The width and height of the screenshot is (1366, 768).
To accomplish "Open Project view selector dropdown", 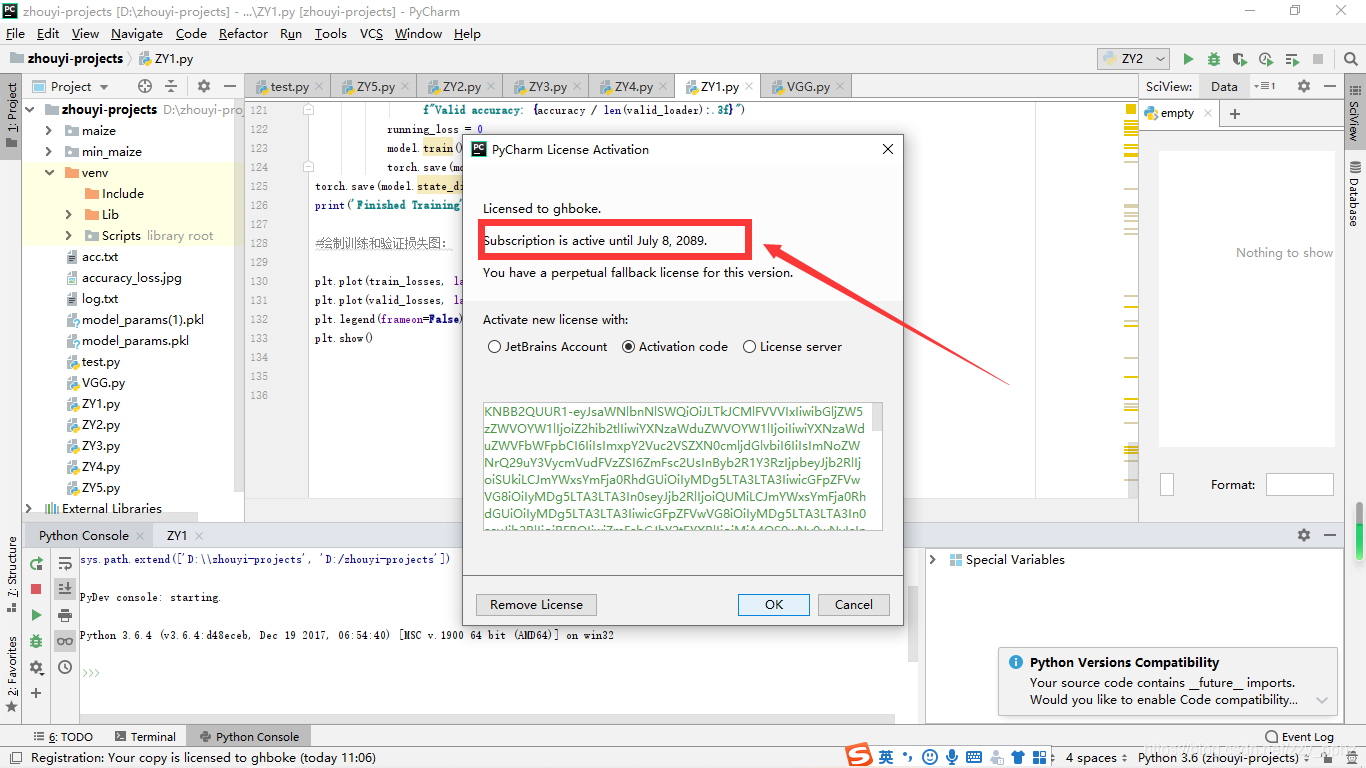I will point(71,86).
